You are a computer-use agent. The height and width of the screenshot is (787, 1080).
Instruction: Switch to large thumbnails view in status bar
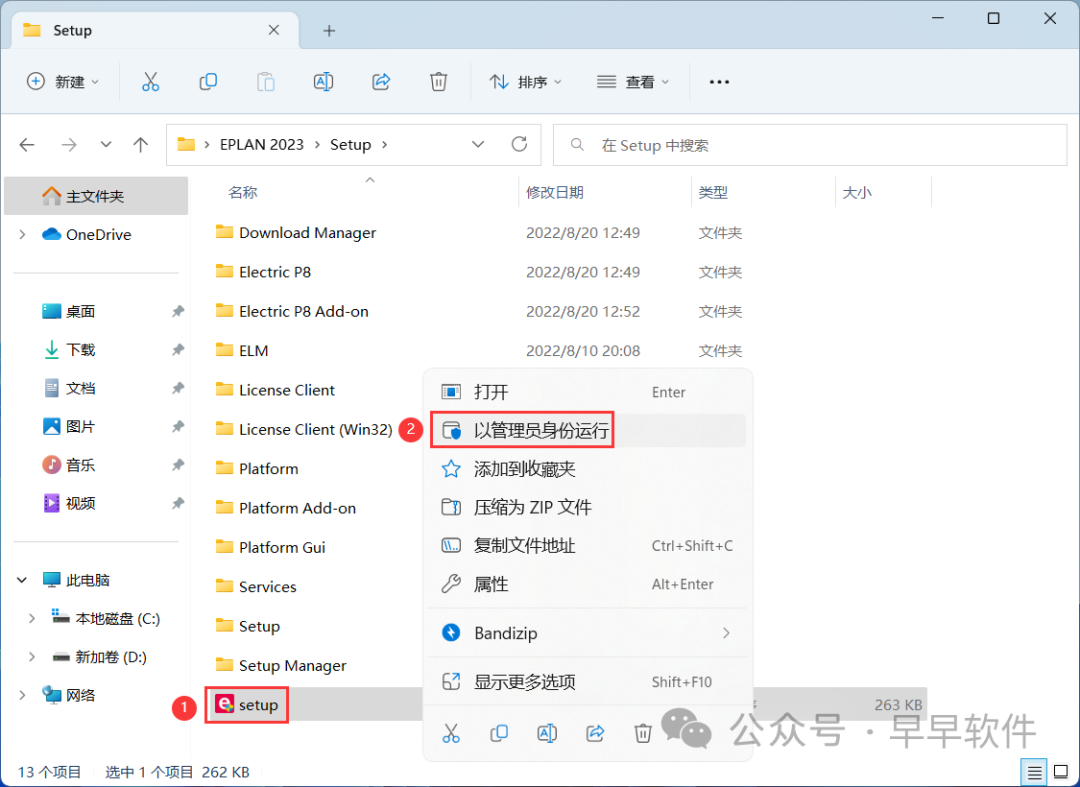1060,772
